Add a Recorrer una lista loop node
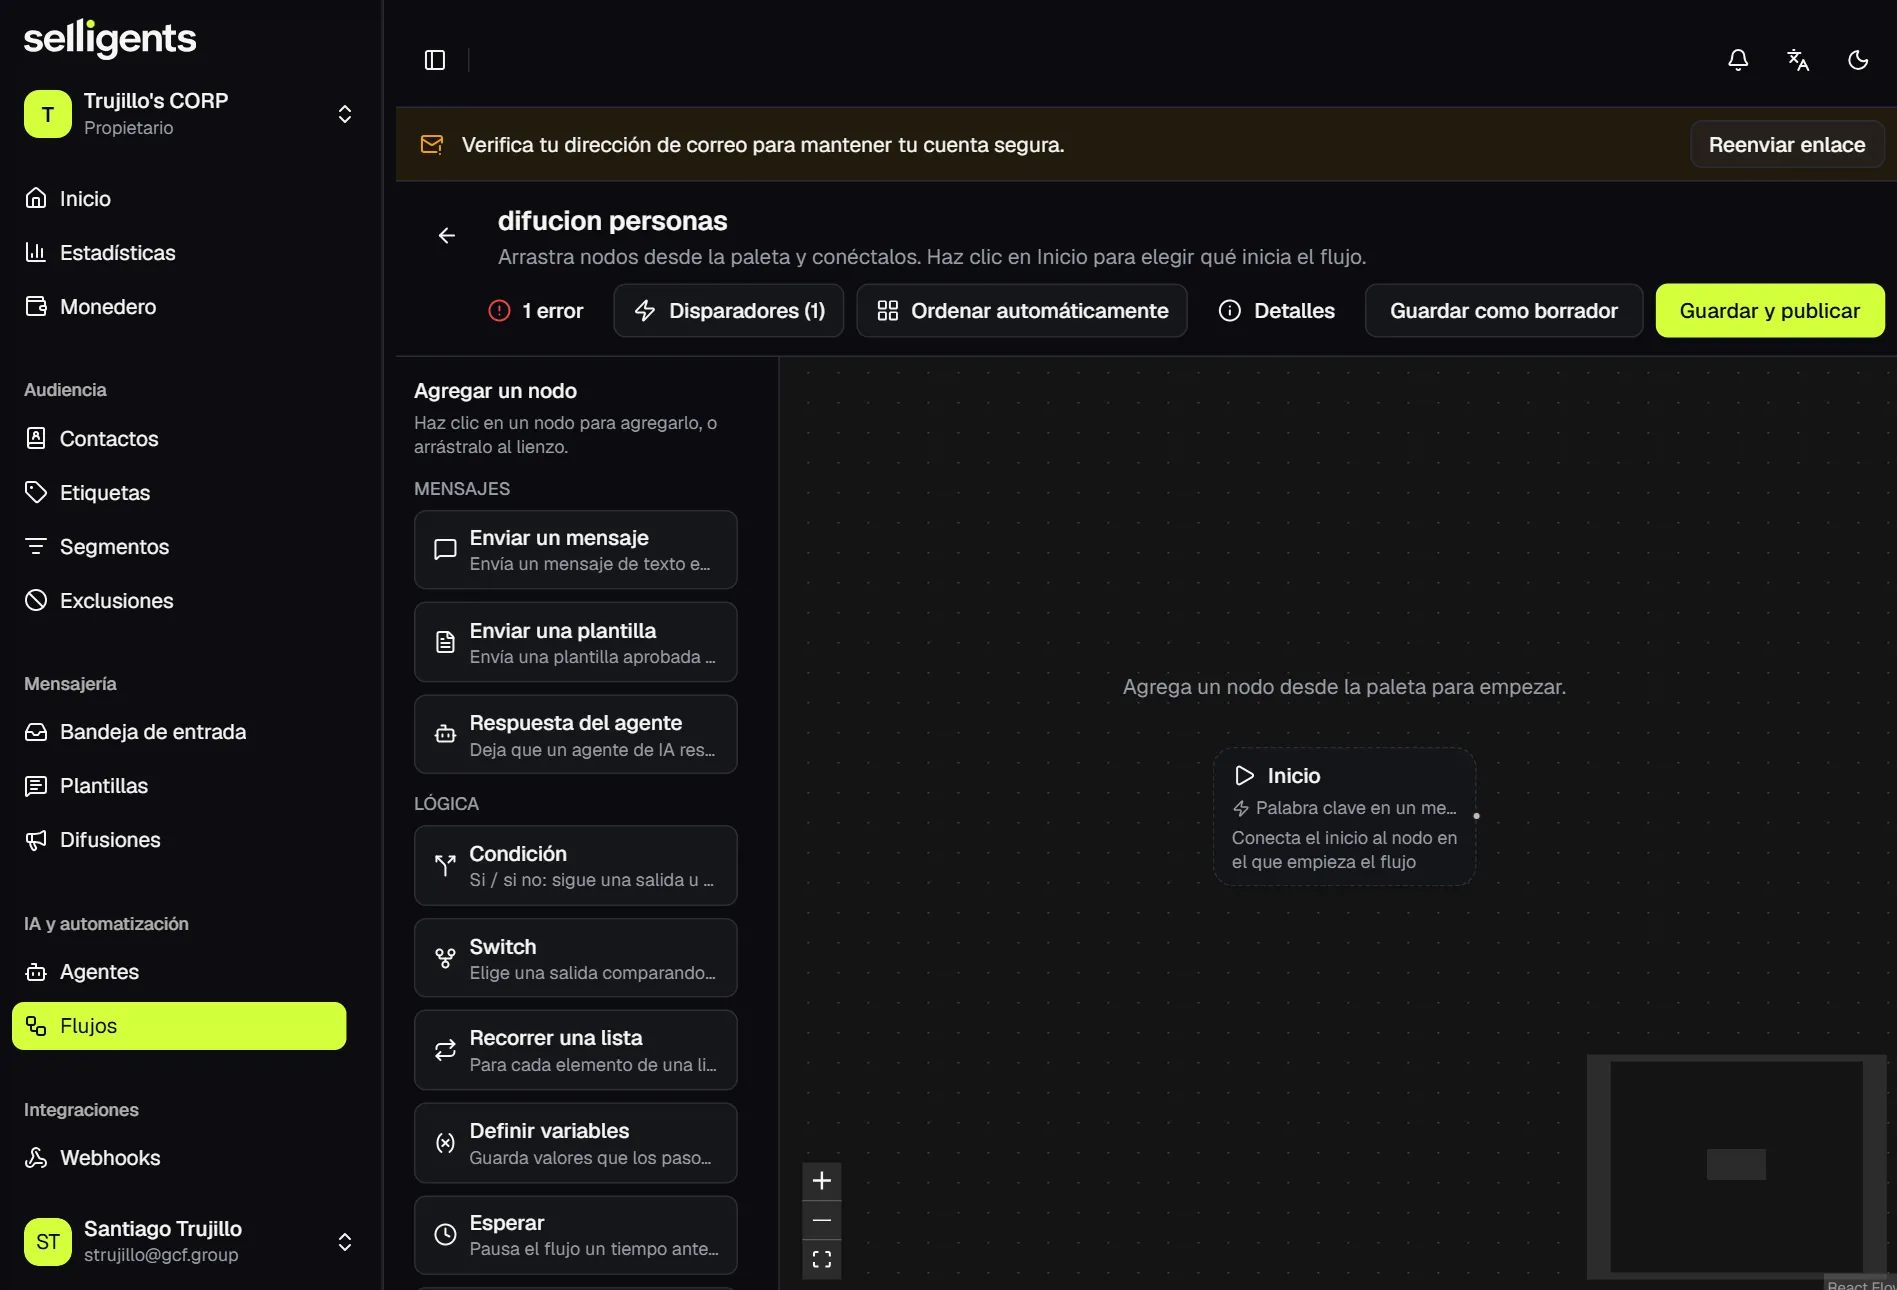Viewport: 1897px width, 1290px height. [x=576, y=1051]
